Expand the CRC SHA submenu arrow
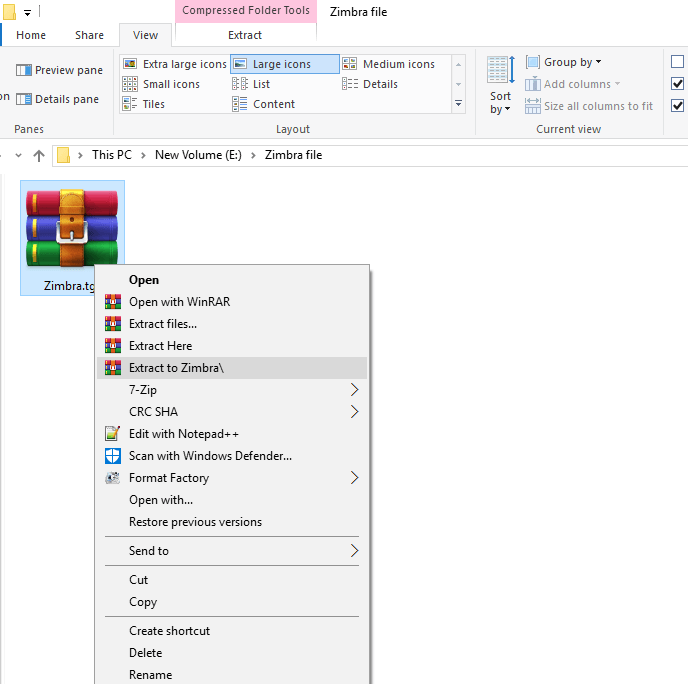 pyautogui.click(x=355, y=412)
